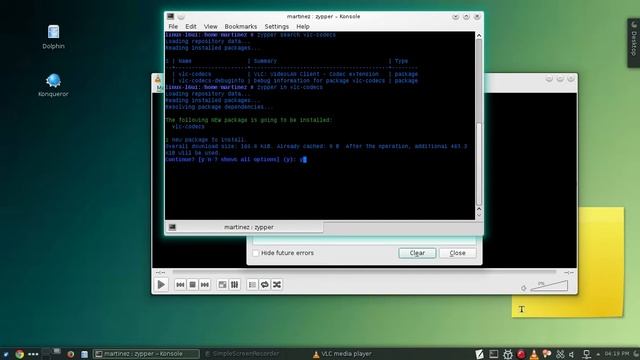The width and height of the screenshot is (640, 360).
Task: Switch to VLC media player taskbar entry
Action: (342, 354)
